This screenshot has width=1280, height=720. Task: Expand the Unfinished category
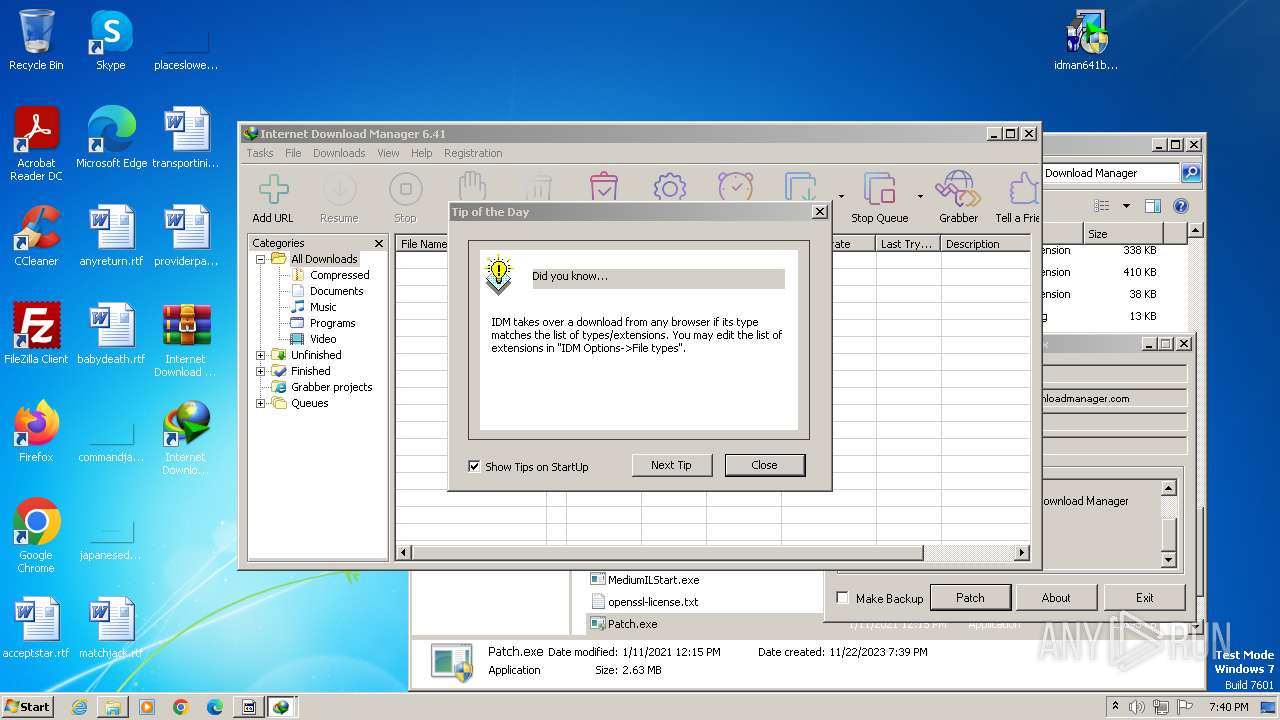pos(261,355)
